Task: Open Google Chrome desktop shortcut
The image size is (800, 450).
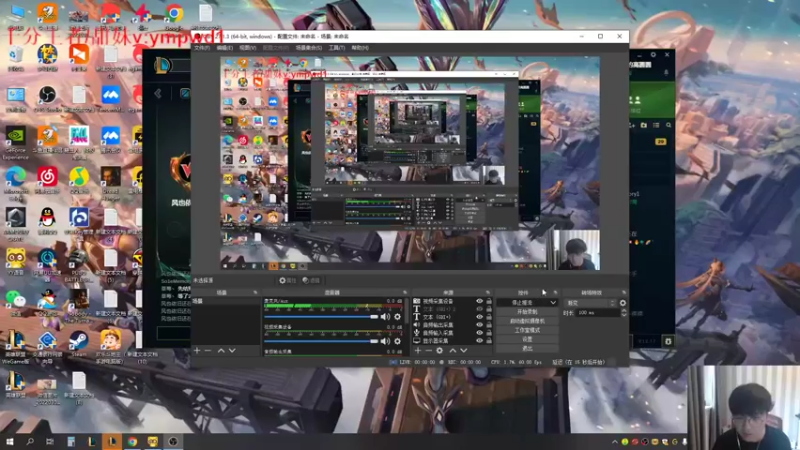Action: (x=174, y=17)
